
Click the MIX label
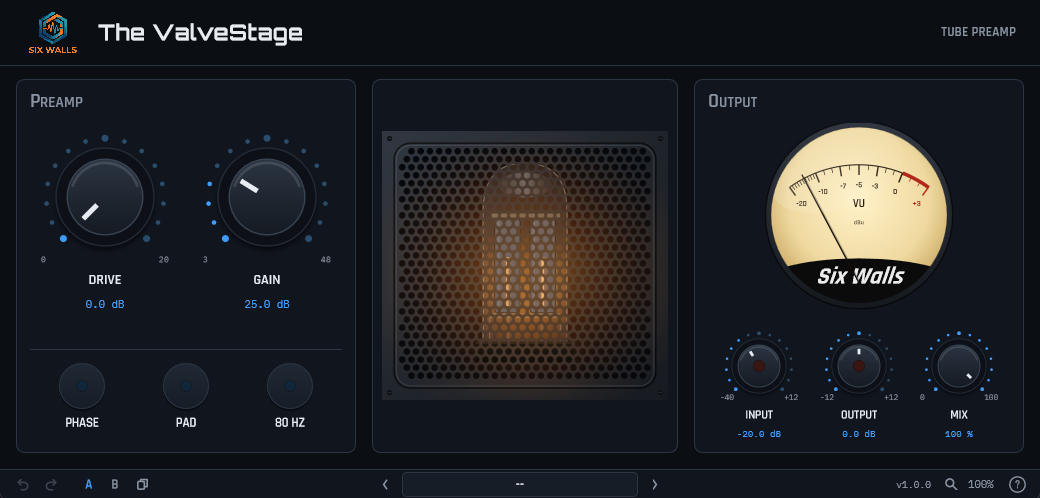pos(958,415)
